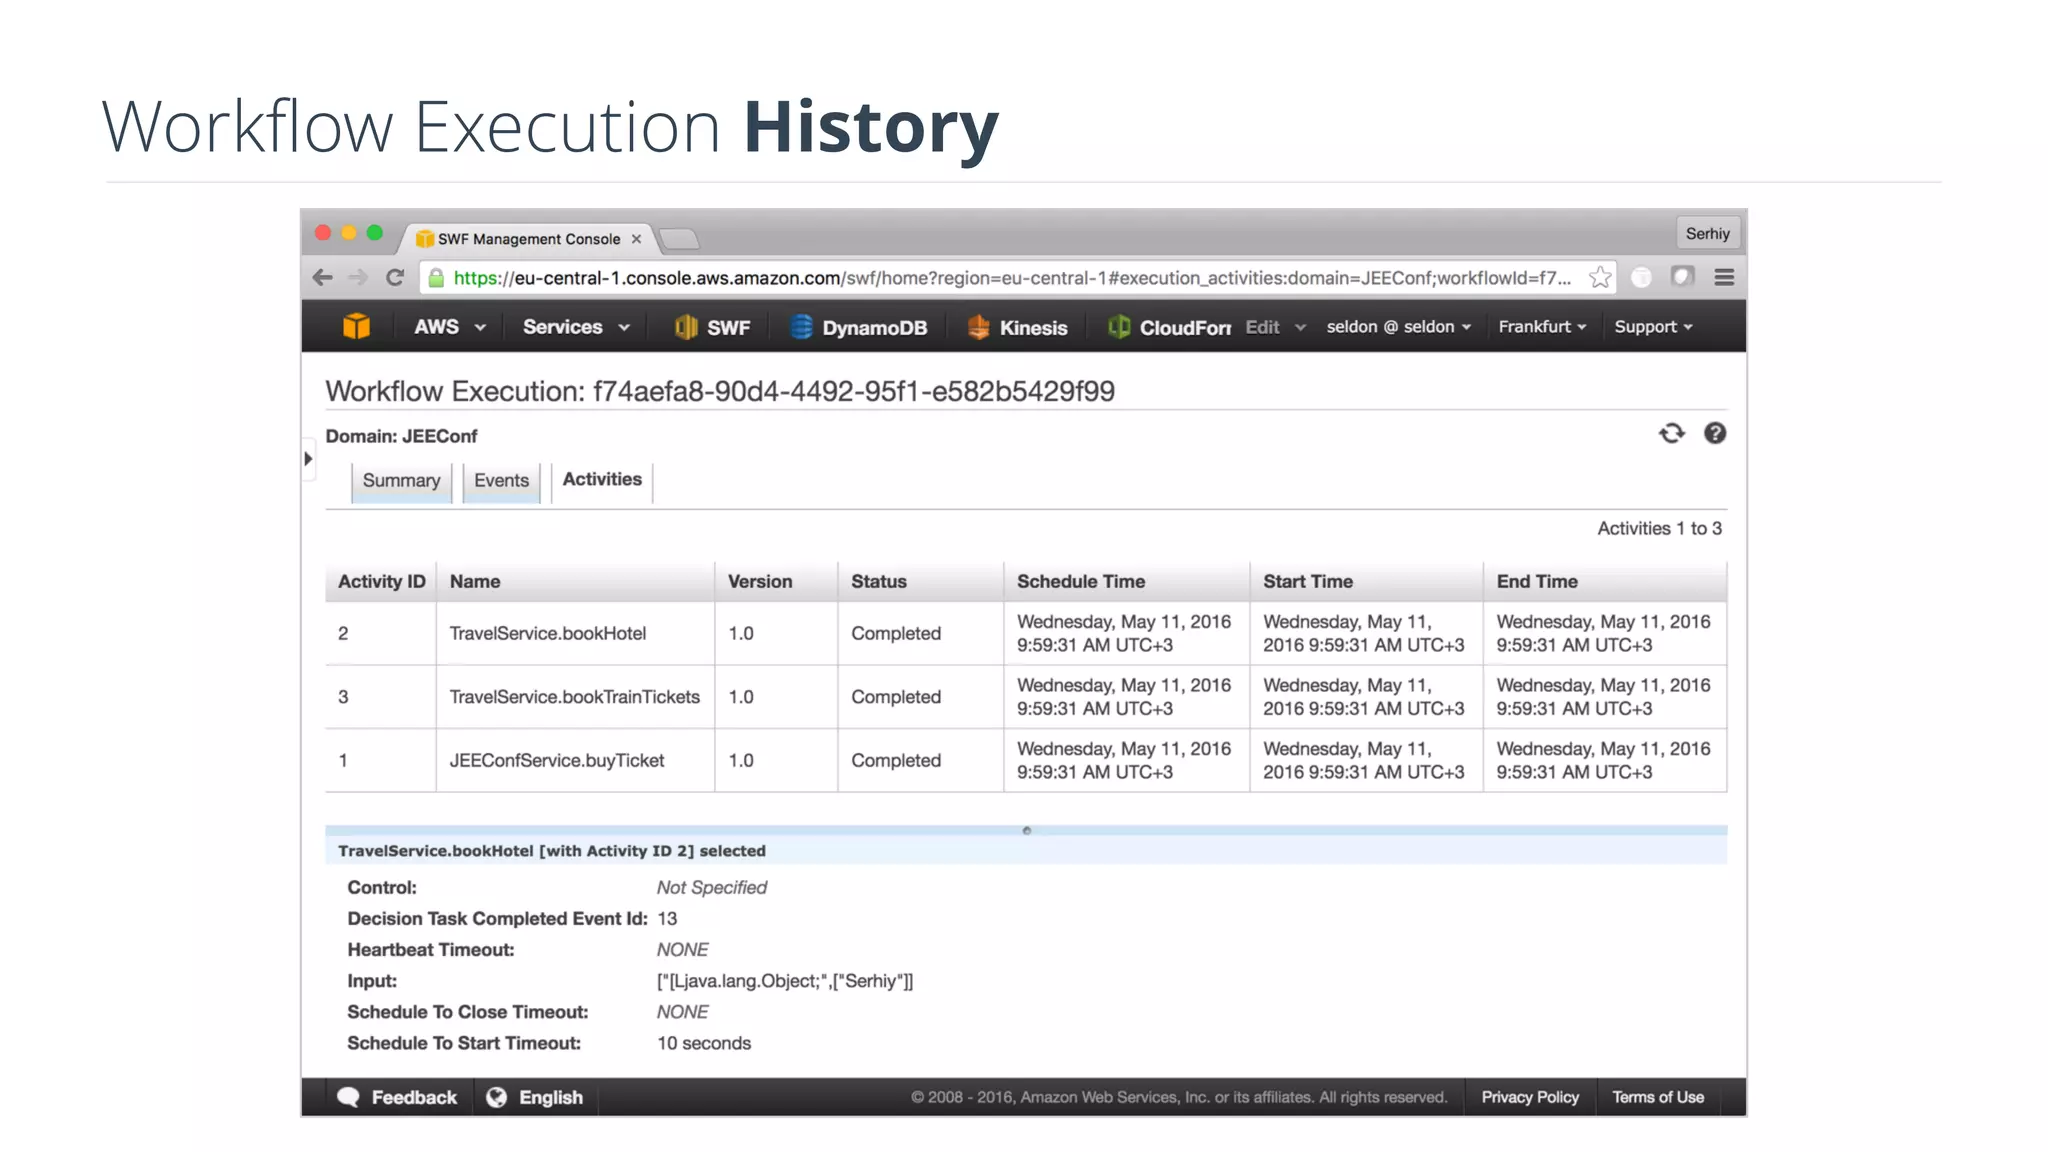Click the Start Time column header

click(x=1366, y=582)
